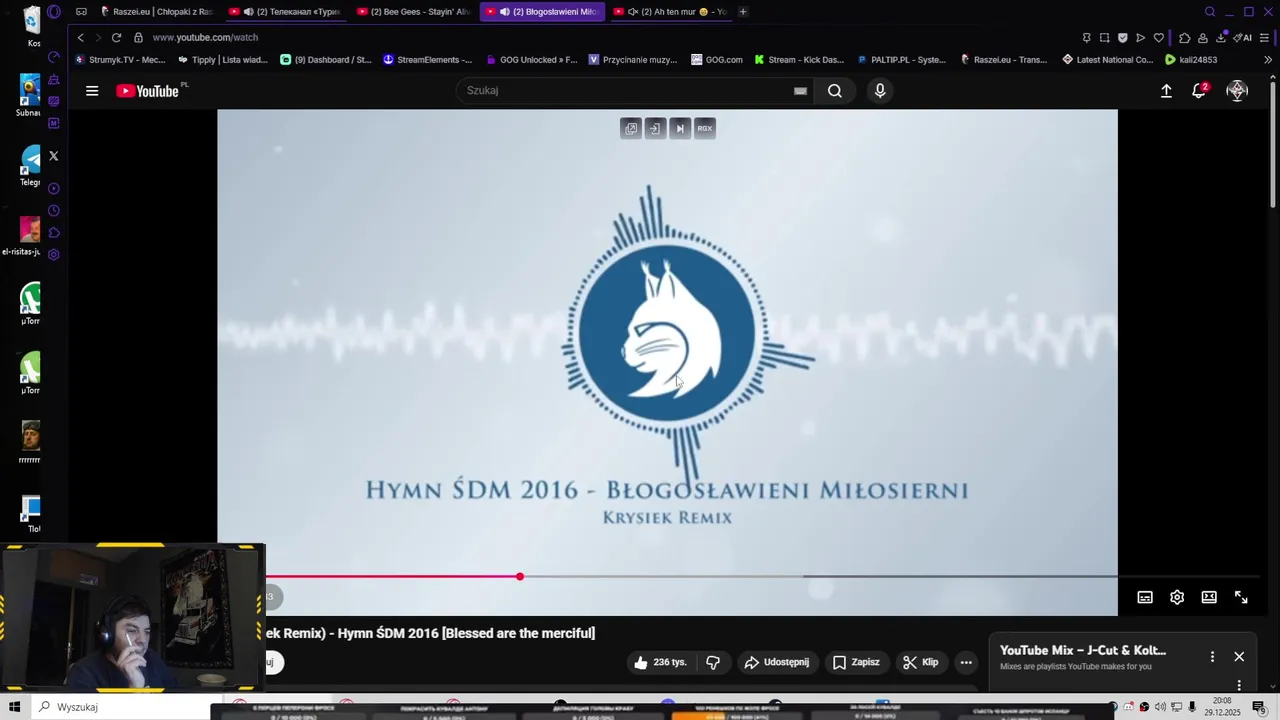Reload the YouTube page

[x=116, y=37]
